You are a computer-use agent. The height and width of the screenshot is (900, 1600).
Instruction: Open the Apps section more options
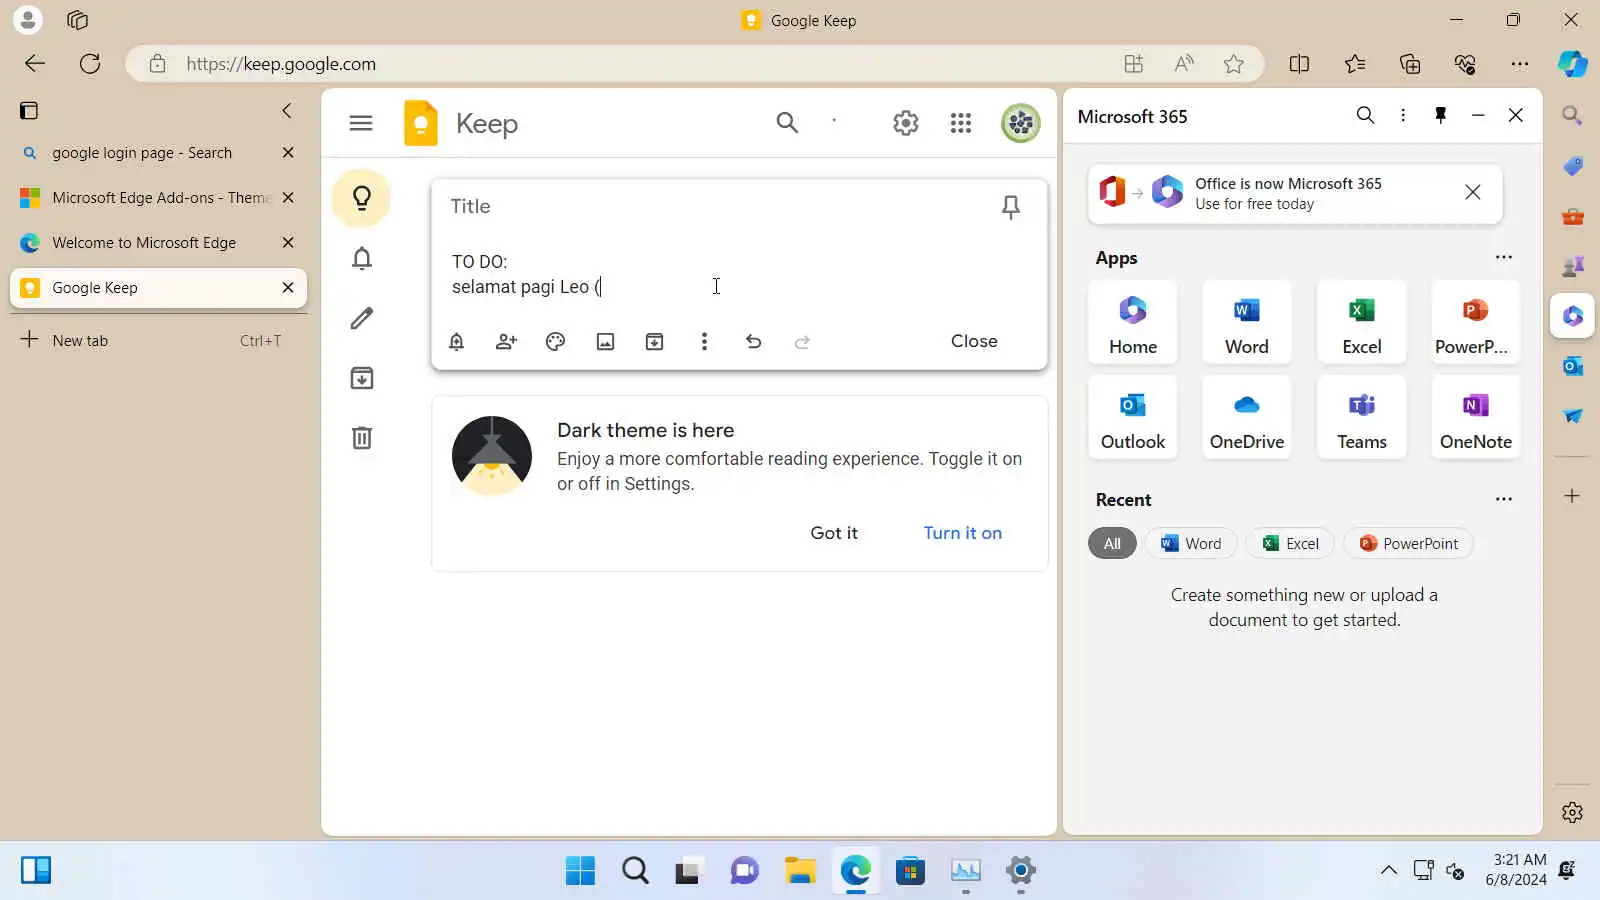(1504, 257)
